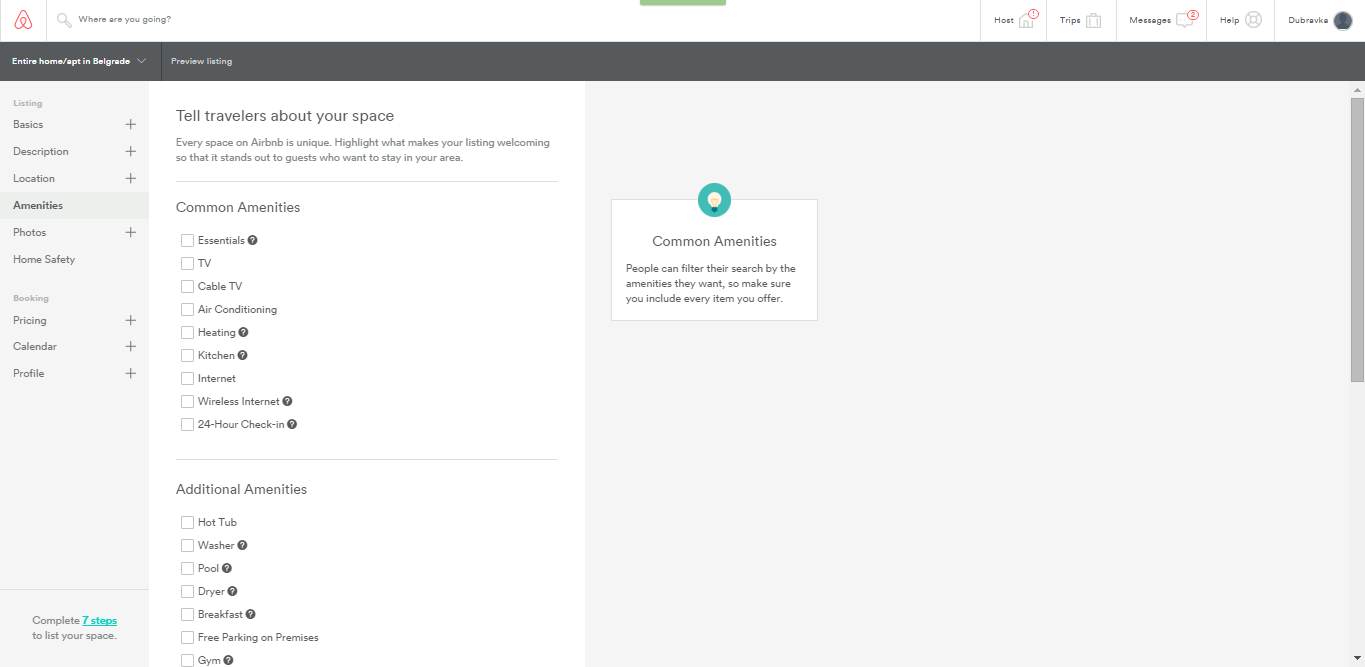
Task: Show help tooltip next to Essentials
Action: [x=253, y=240]
